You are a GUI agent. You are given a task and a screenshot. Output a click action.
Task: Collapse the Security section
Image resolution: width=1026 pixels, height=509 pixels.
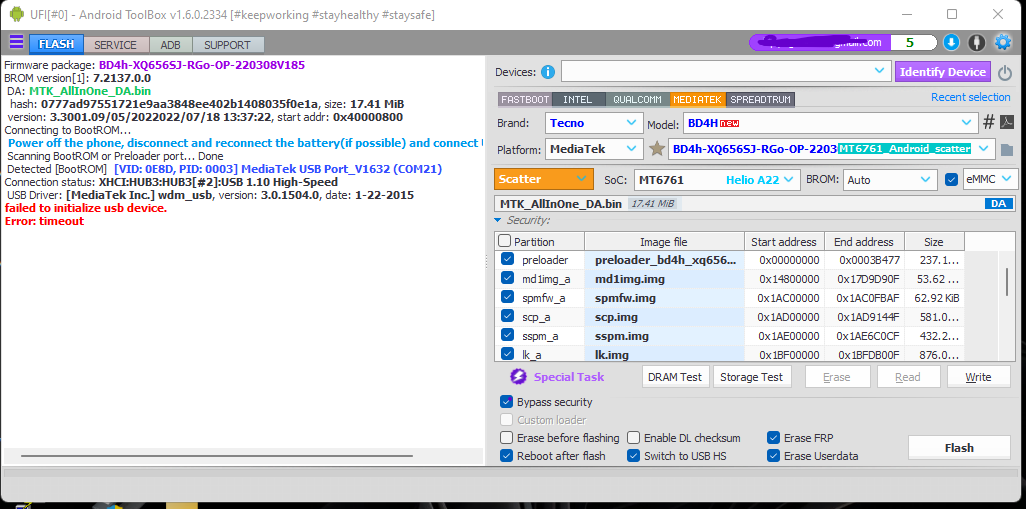pyautogui.click(x=498, y=221)
